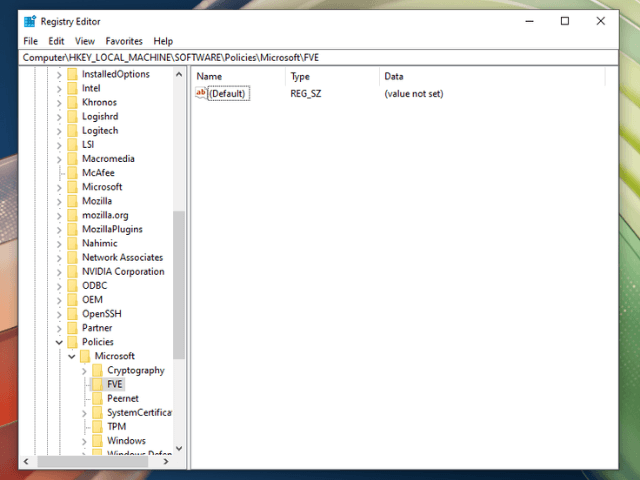Select the SystemCertificates key label
The image size is (640, 480).
139,413
